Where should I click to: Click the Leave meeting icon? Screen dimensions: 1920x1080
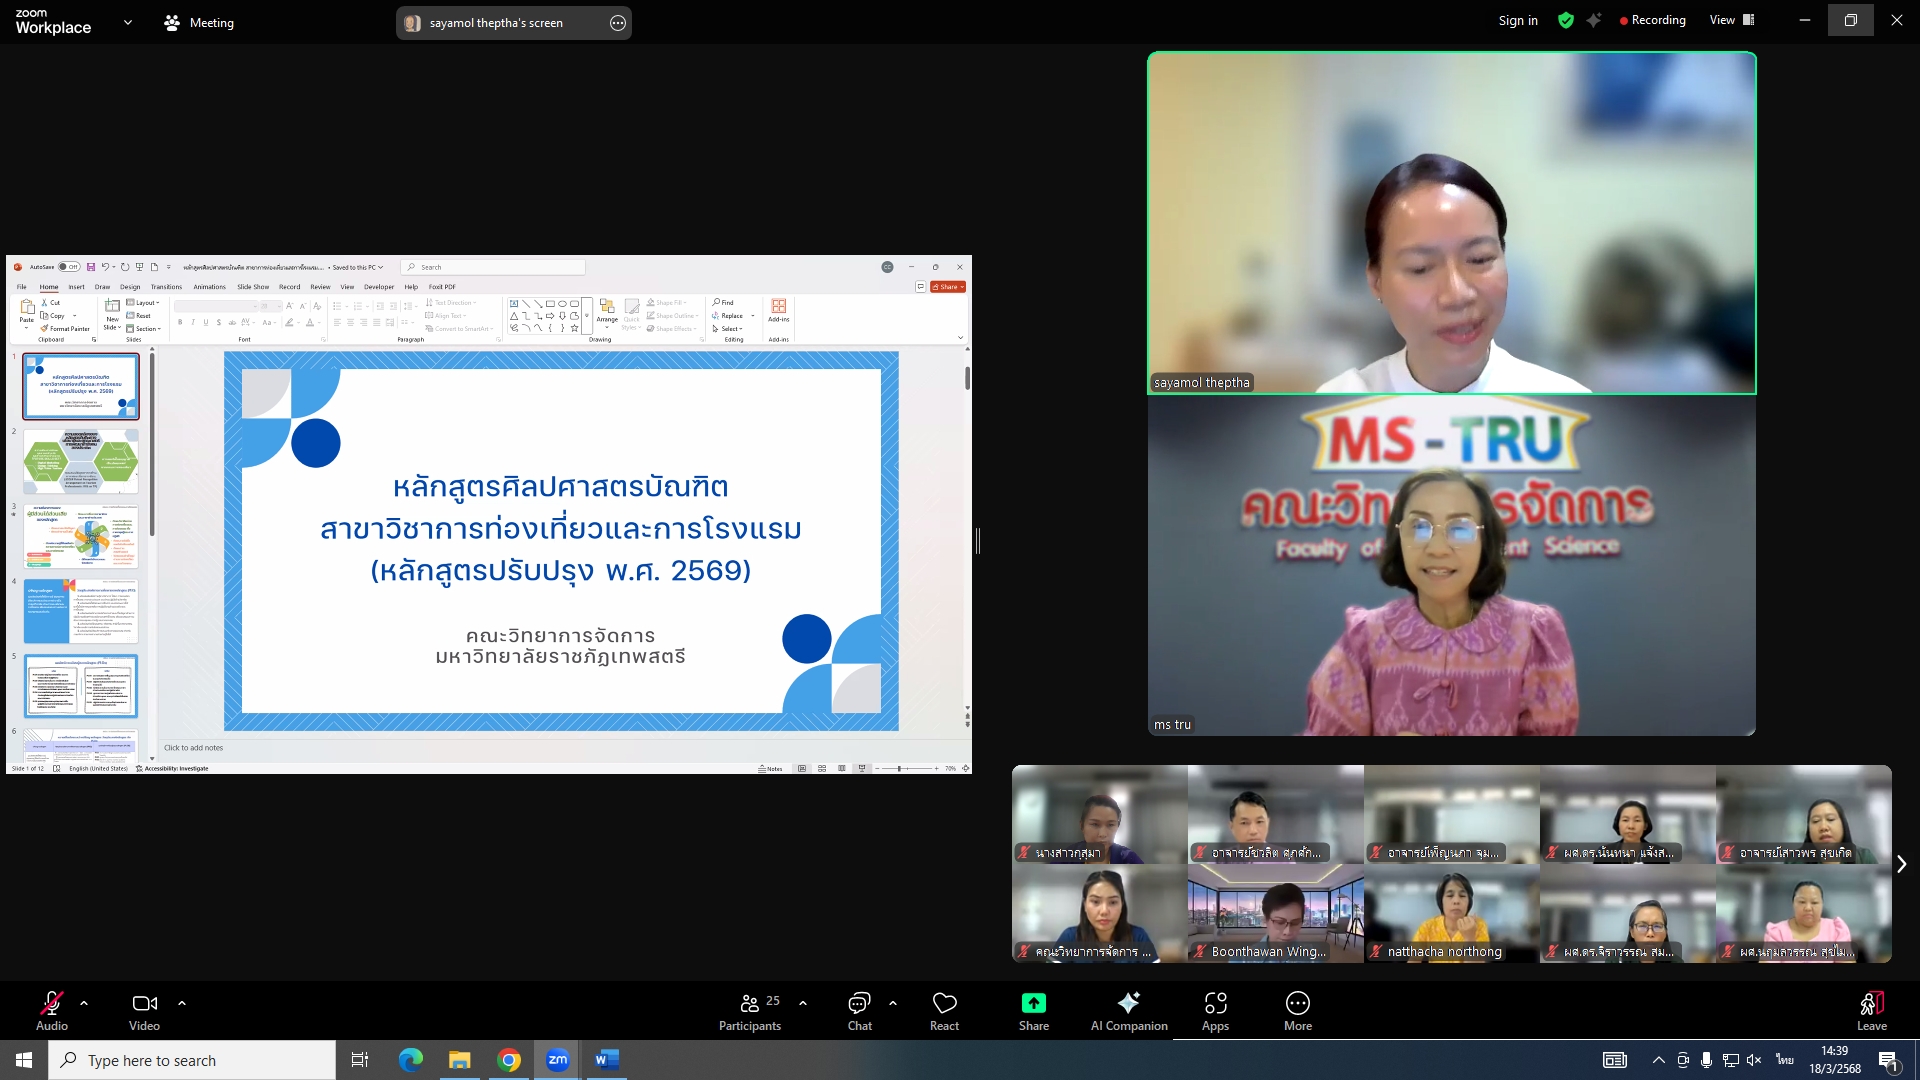point(1871,1004)
